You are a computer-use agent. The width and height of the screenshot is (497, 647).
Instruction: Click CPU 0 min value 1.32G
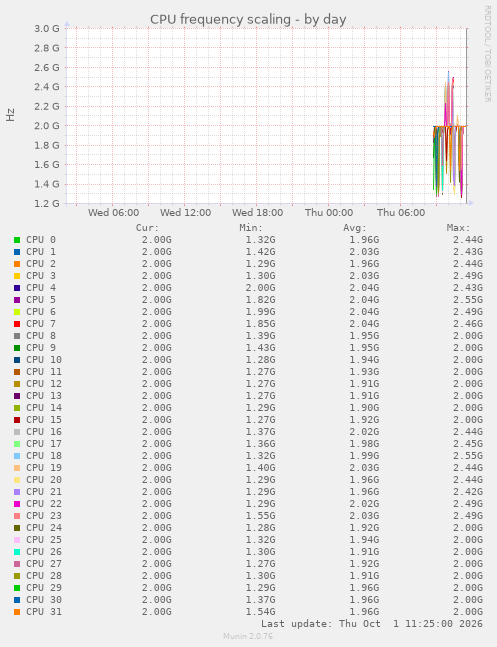click(x=260, y=240)
